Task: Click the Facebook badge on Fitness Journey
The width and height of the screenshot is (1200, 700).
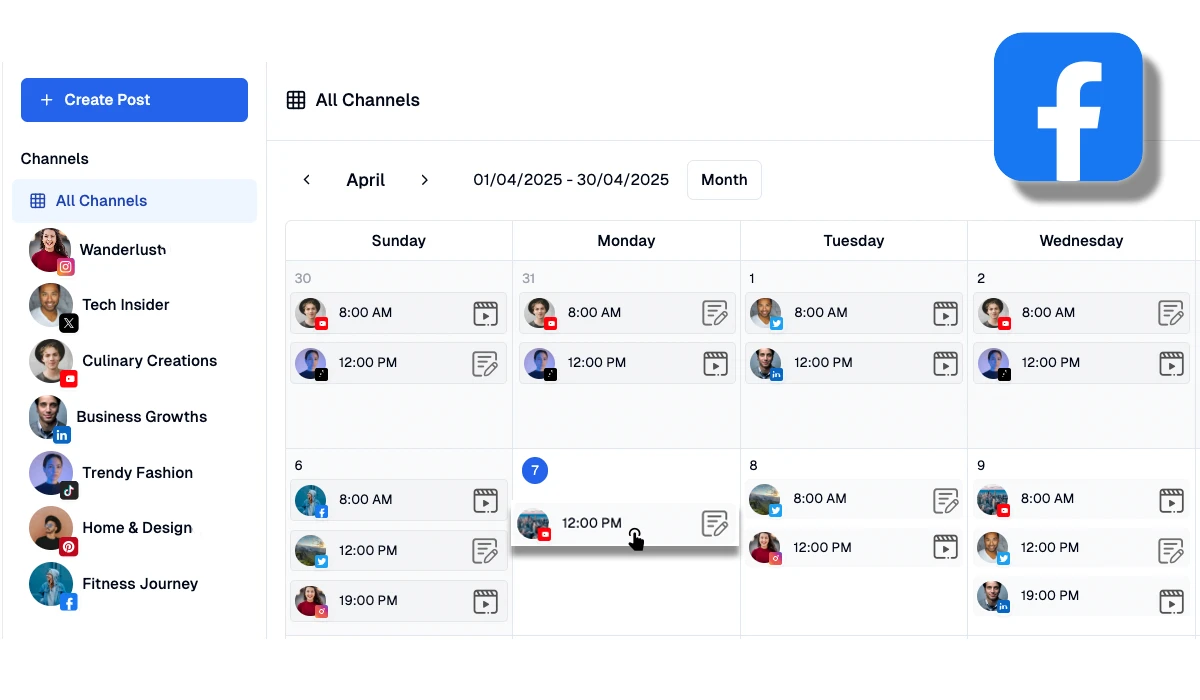Action: (68, 602)
